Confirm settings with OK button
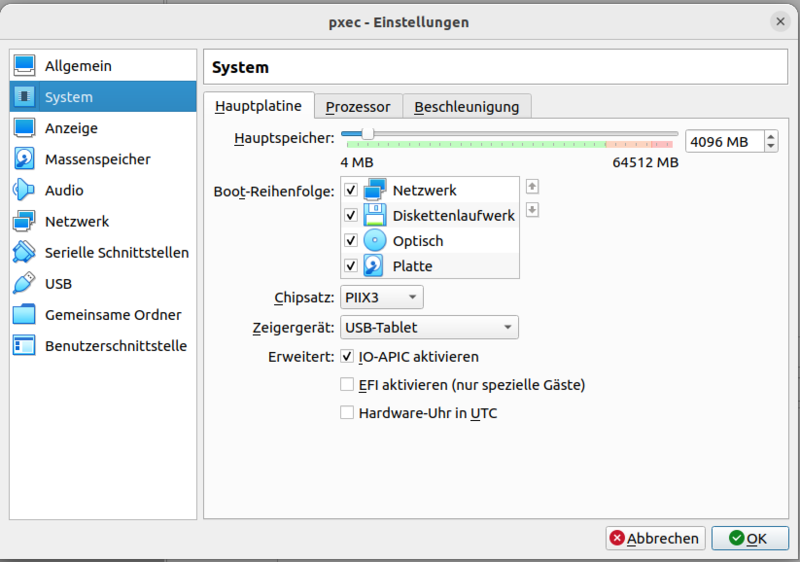 747,538
